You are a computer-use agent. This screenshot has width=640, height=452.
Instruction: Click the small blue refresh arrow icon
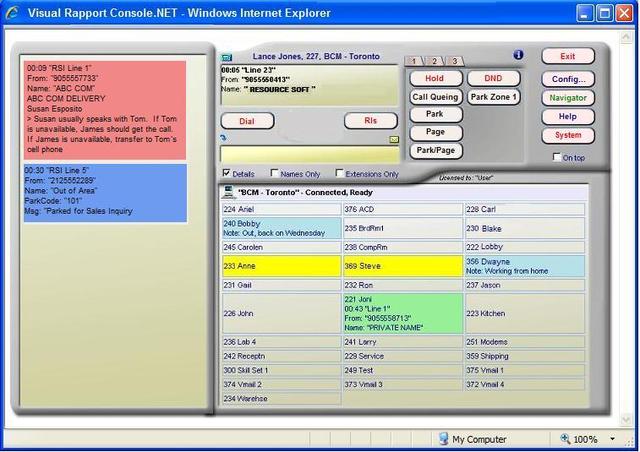[x=223, y=138]
